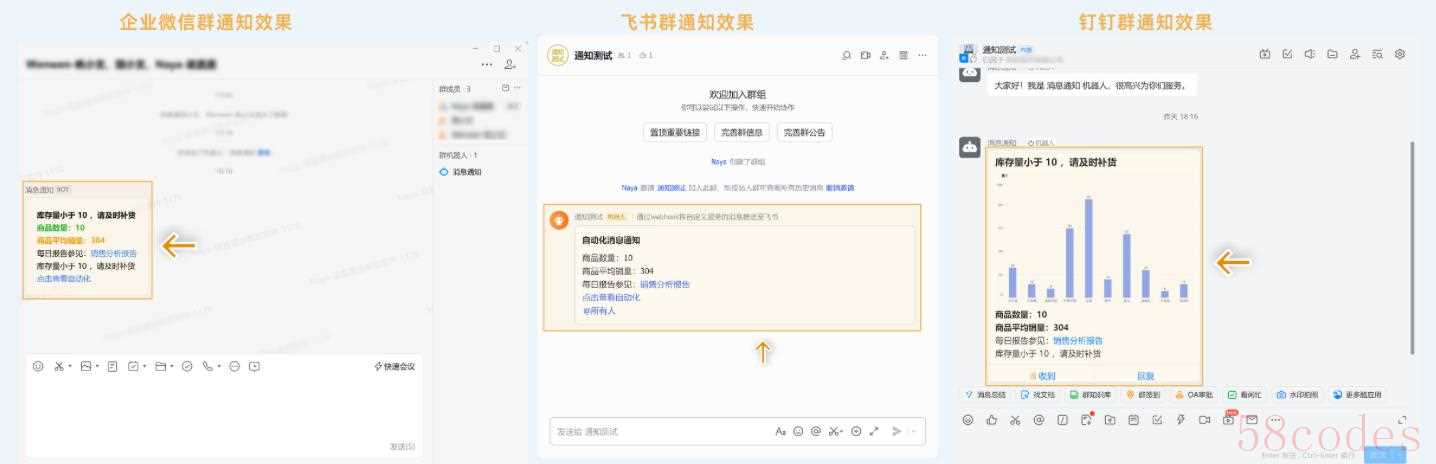The height and width of the screenshot is (464, 1436).
Task: Open 点击查看自动化 link in Feishu card
Action: click(x=611, y=297)
